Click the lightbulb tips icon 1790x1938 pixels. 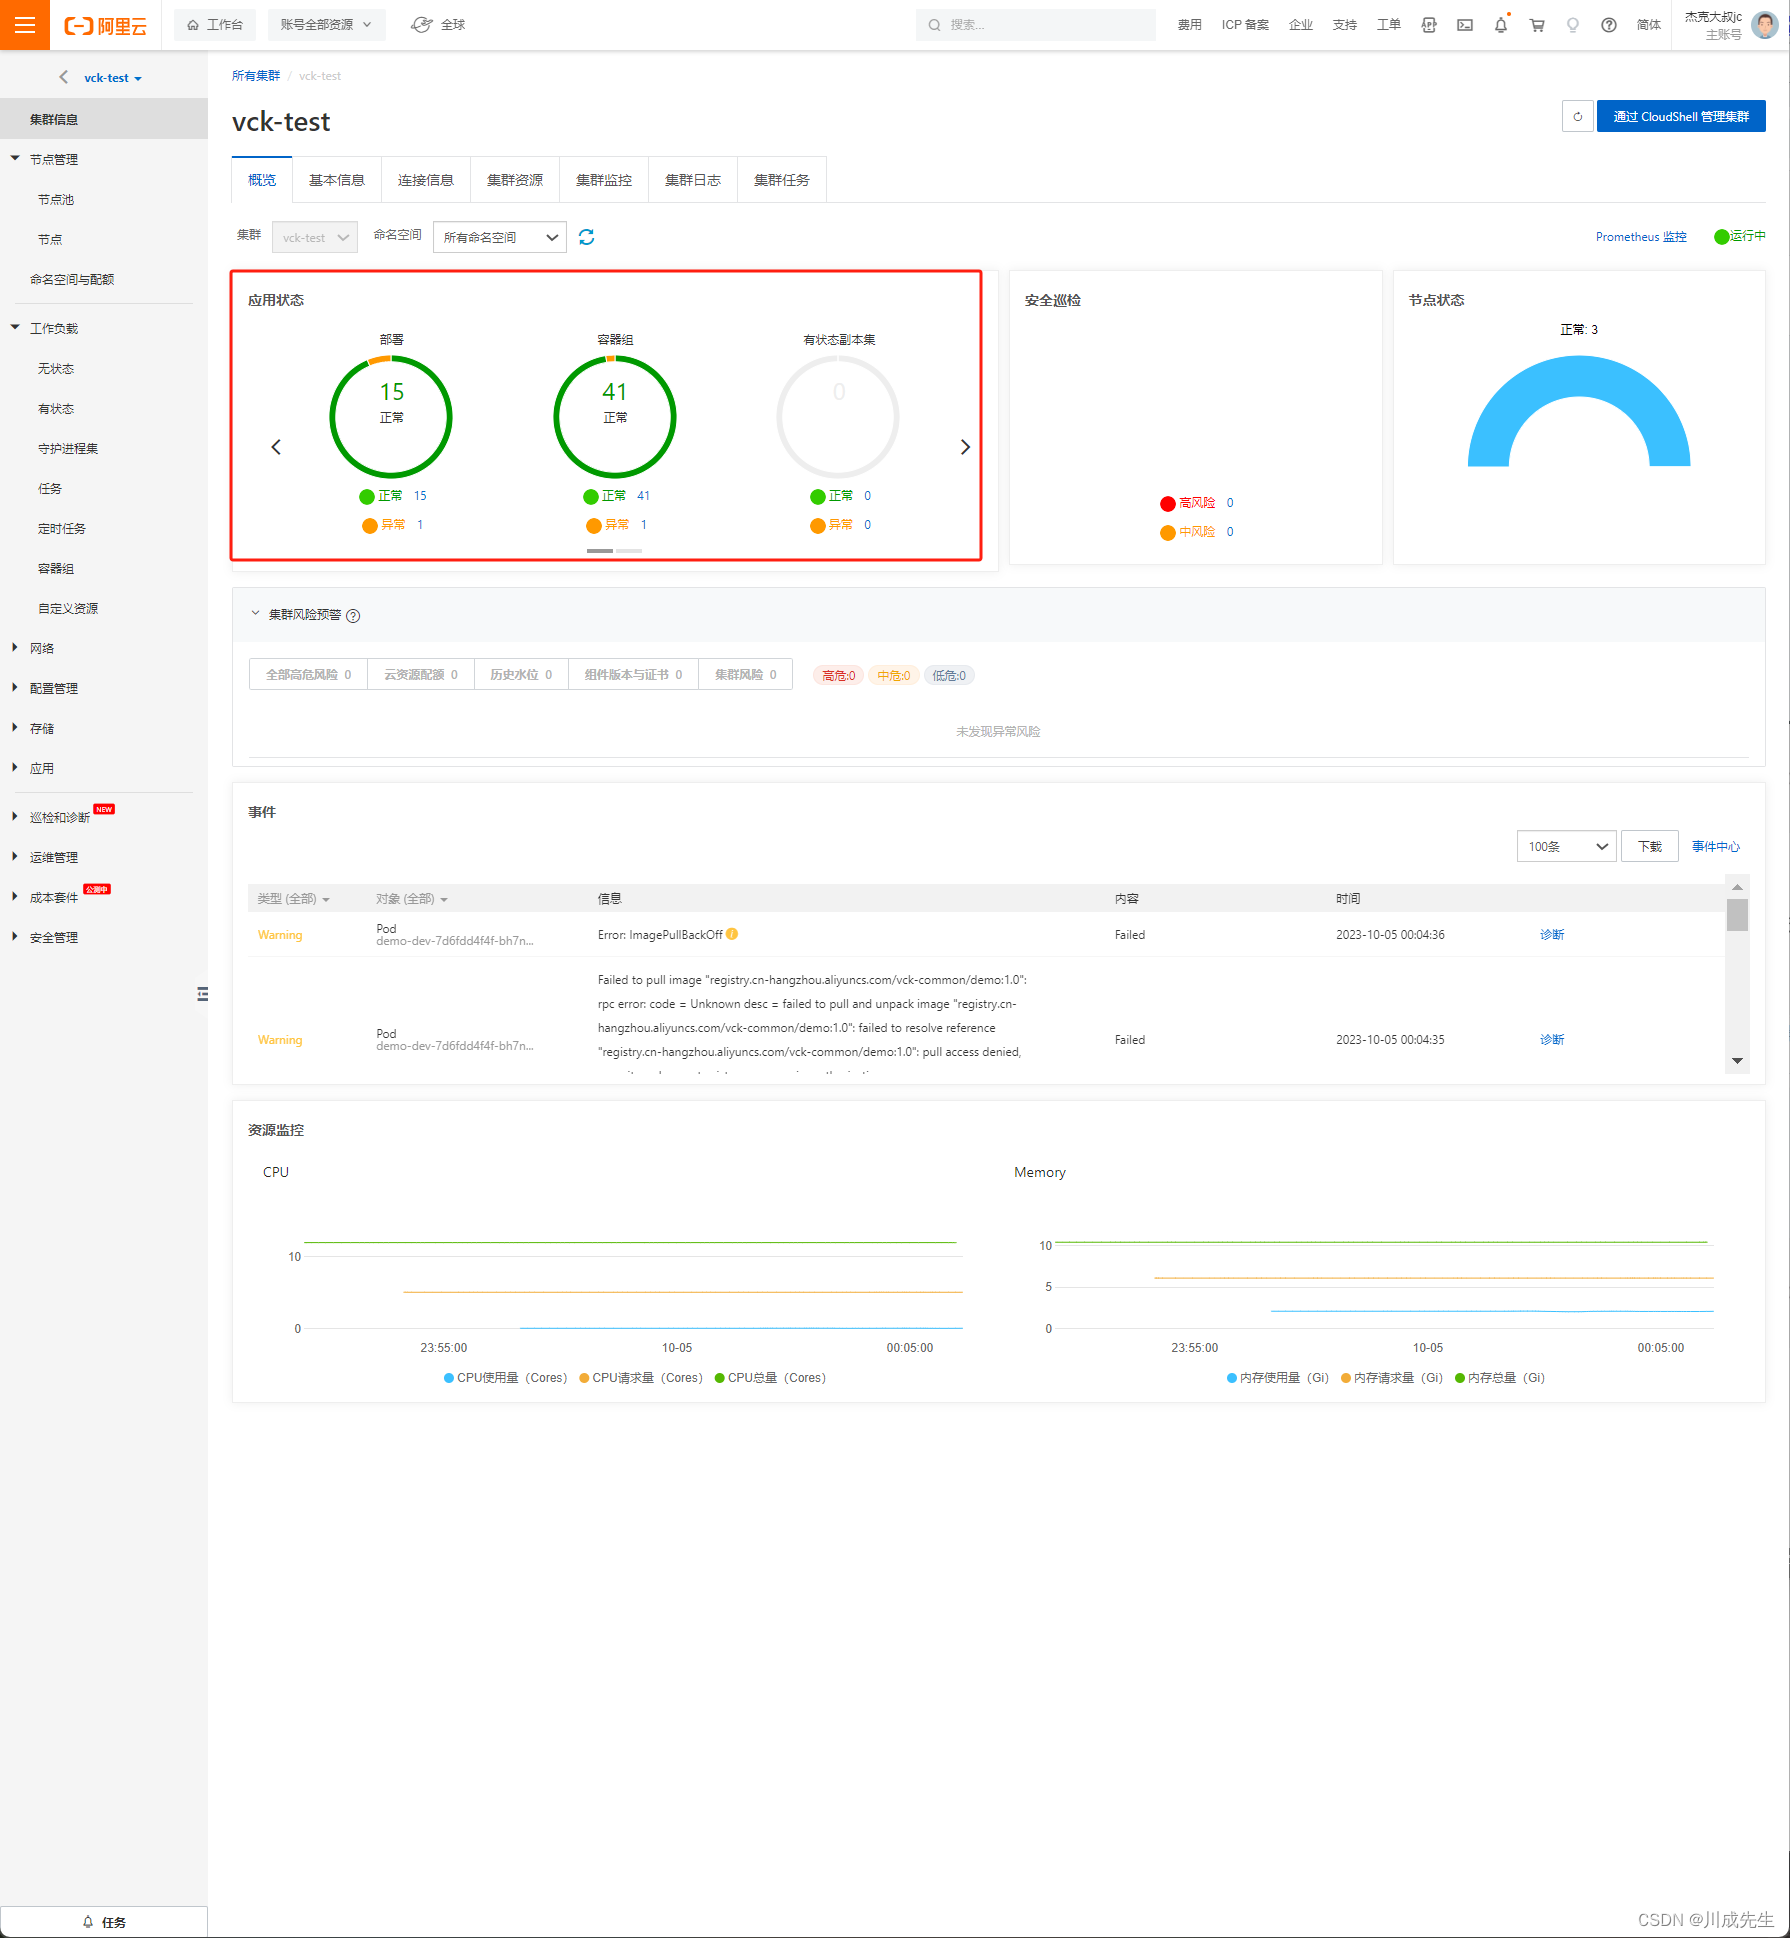(x=1573, y=25)
